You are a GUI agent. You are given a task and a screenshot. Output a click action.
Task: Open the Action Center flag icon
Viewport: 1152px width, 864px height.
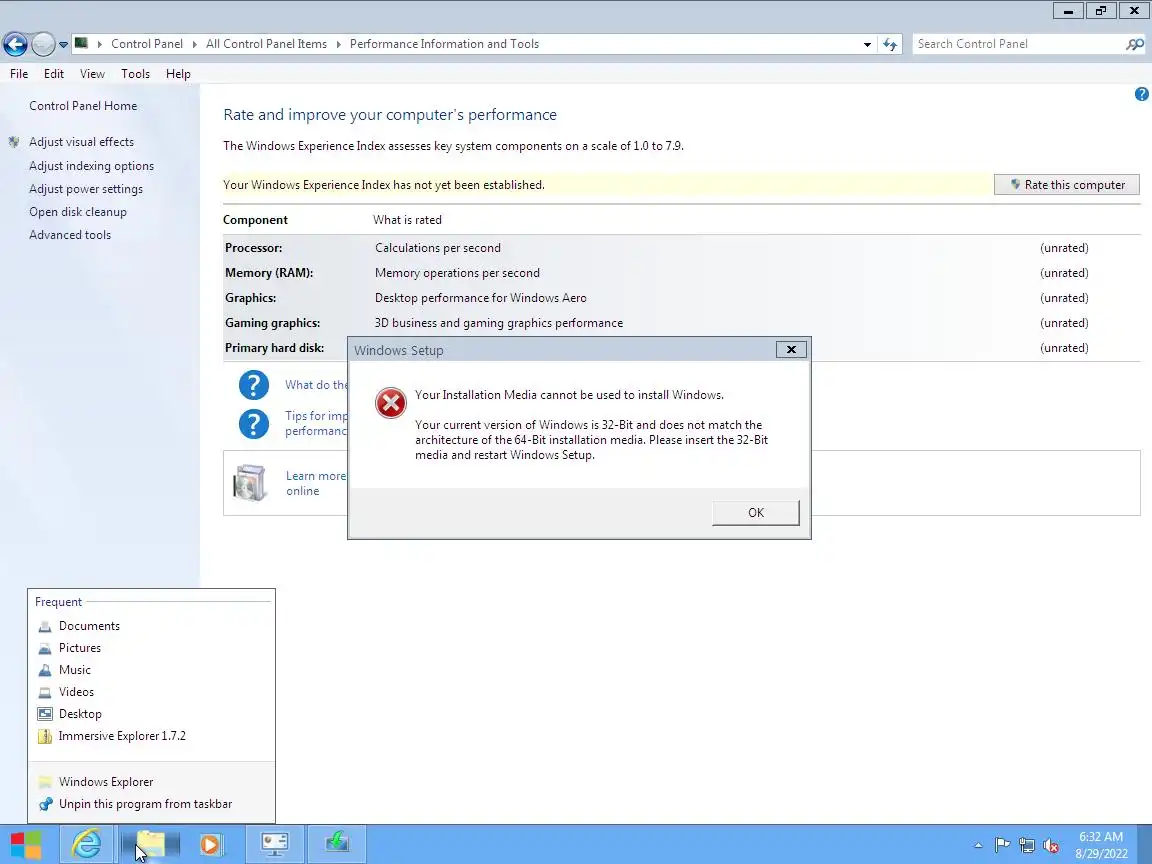pyautogui.click(x=1001, y=846)
